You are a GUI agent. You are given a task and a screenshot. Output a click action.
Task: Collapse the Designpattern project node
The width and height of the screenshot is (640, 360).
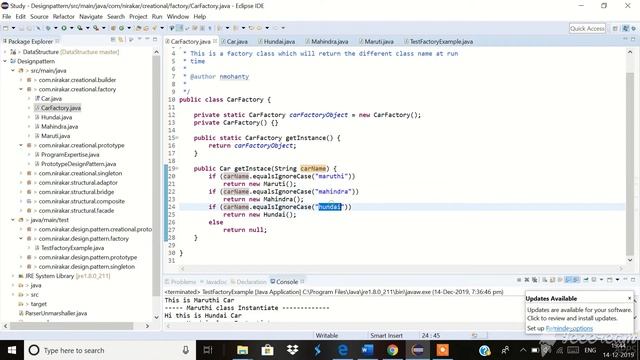click(x=5, y=61)
